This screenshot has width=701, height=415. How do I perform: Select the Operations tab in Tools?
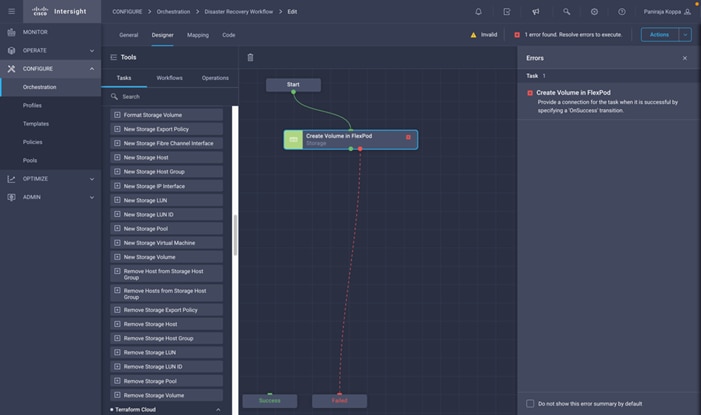coord(215,78)
